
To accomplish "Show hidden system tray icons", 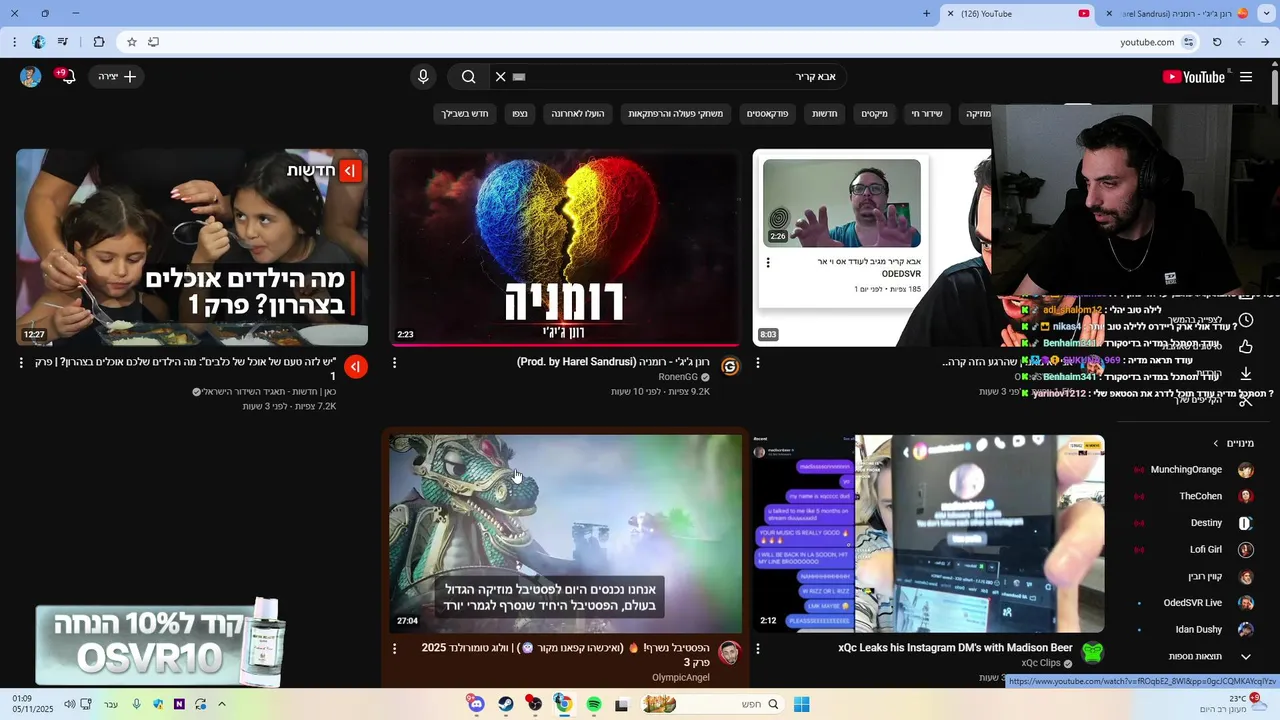I will click(222, 705).
